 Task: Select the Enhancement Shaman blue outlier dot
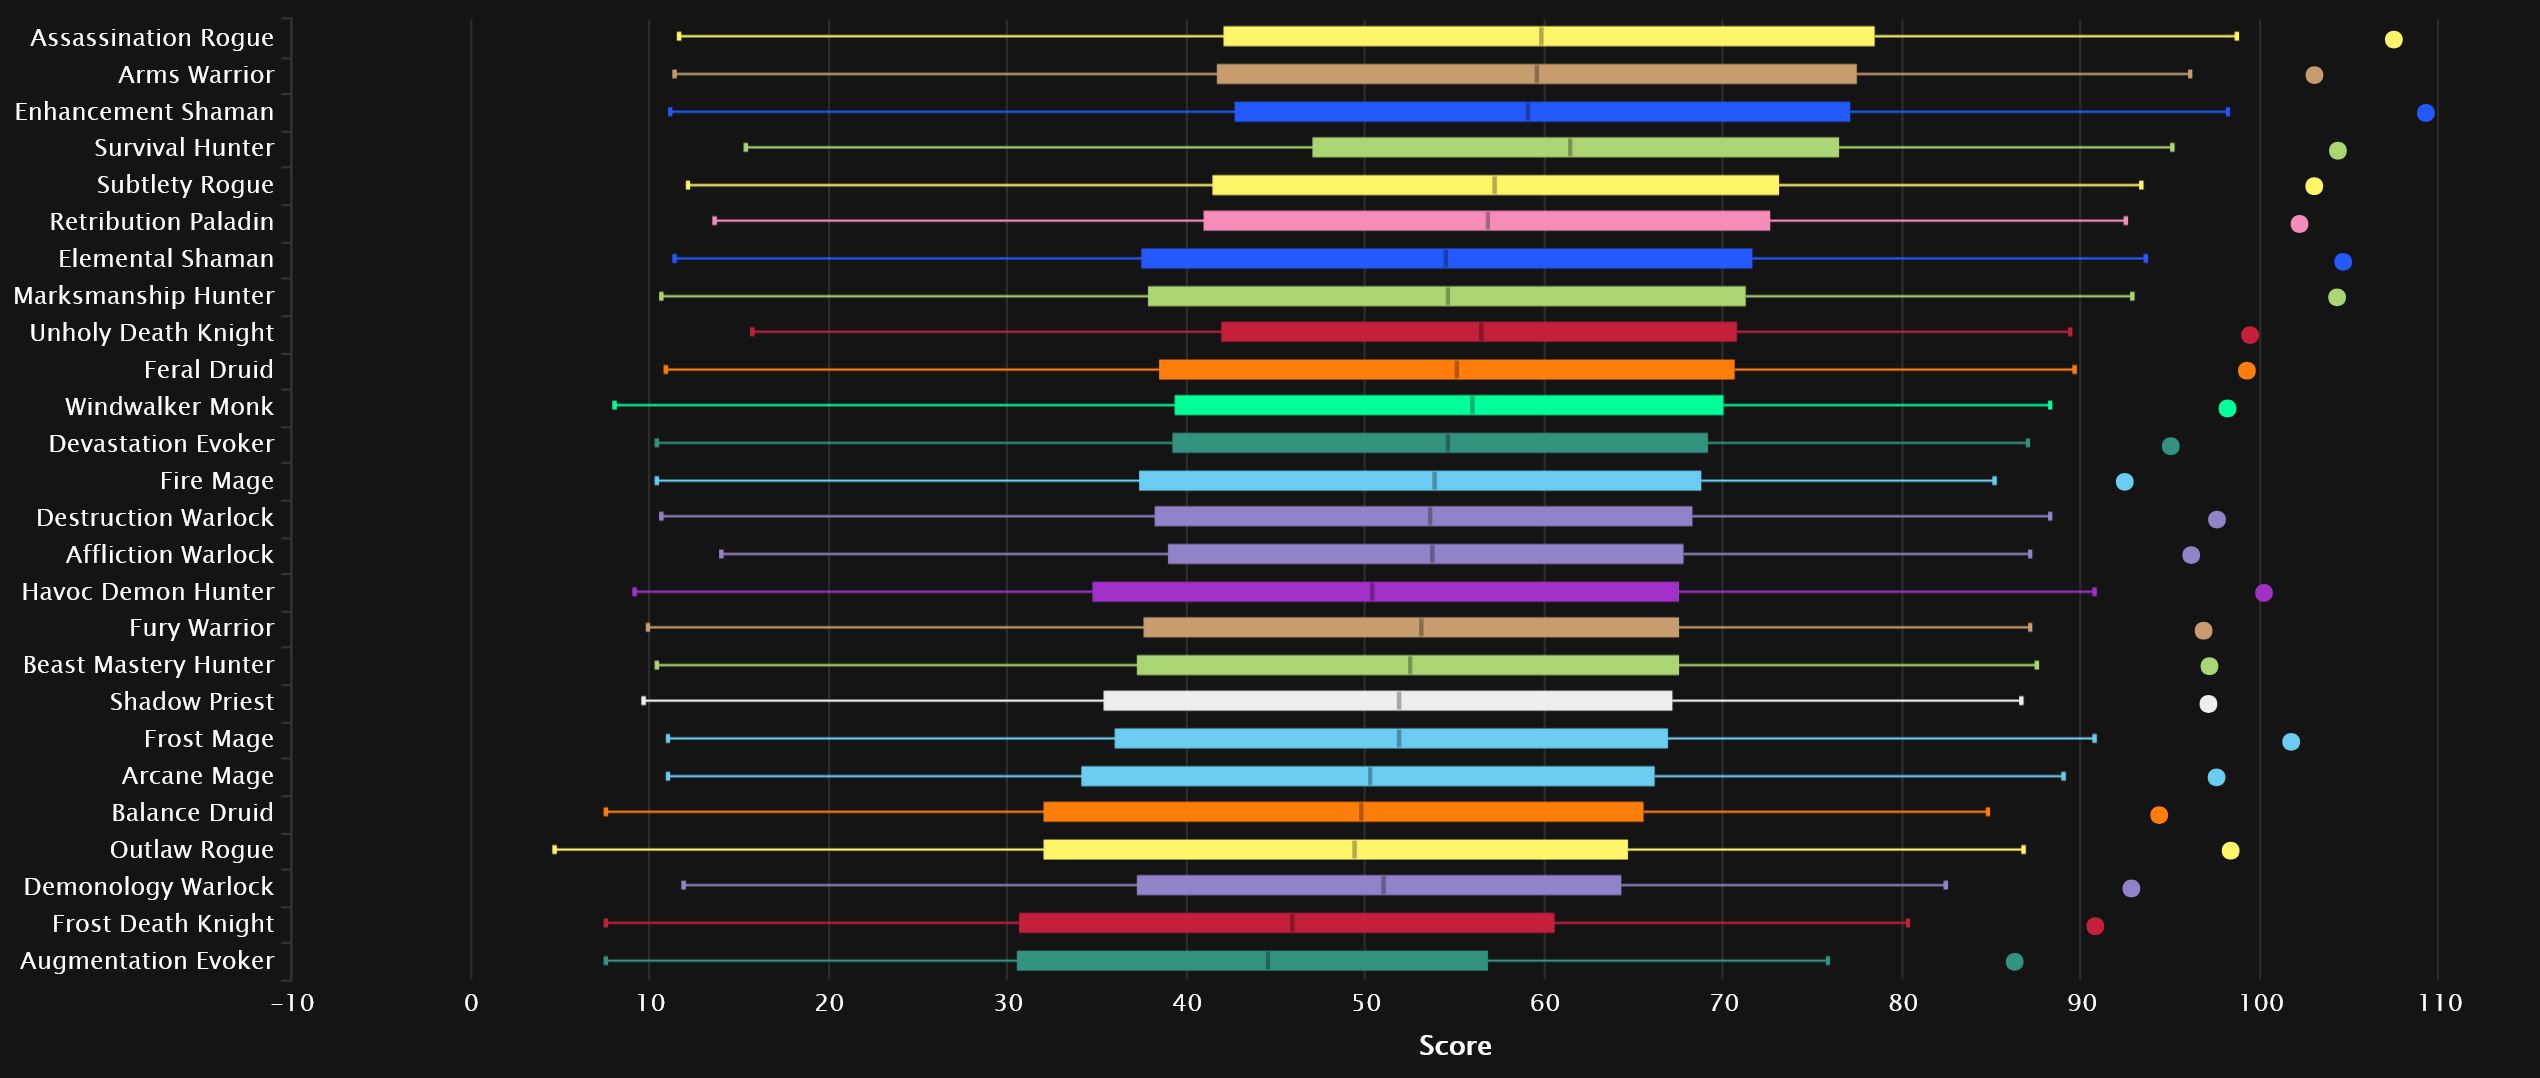[2425, 113]
